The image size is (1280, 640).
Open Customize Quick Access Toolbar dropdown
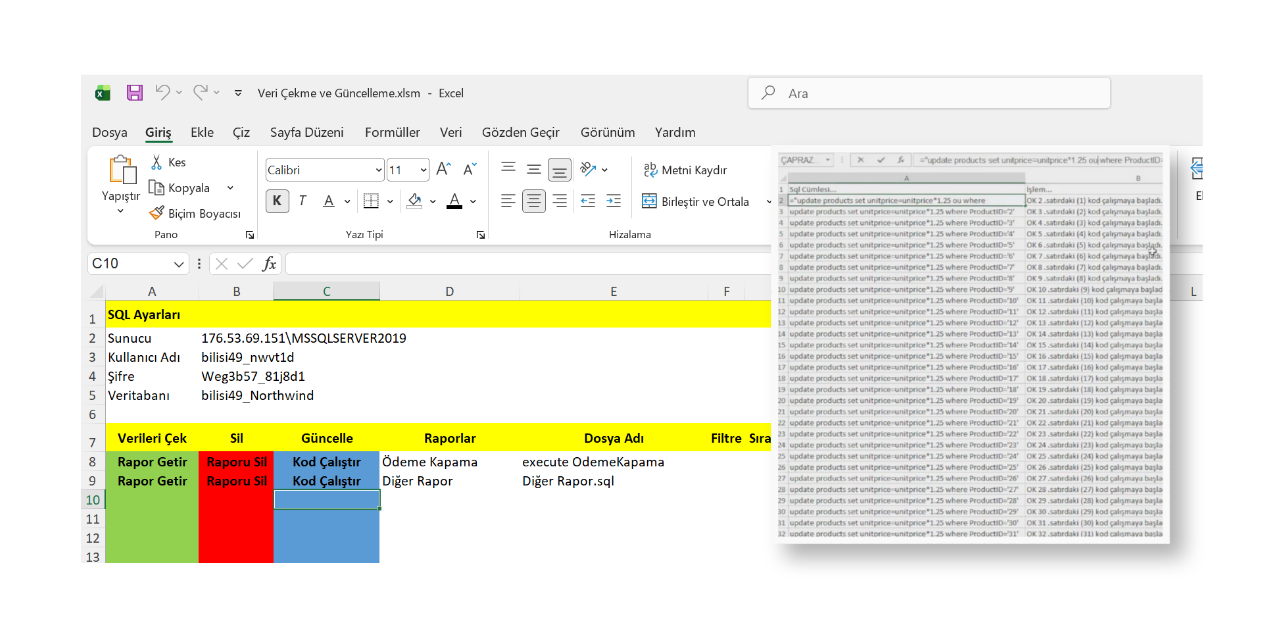(x=238, y=93)
